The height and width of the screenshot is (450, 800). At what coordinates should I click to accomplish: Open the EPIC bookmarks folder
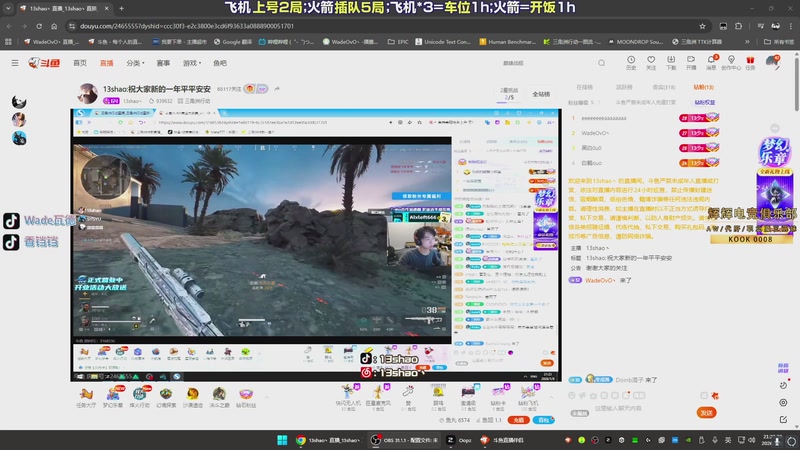[x=398, y=42]
